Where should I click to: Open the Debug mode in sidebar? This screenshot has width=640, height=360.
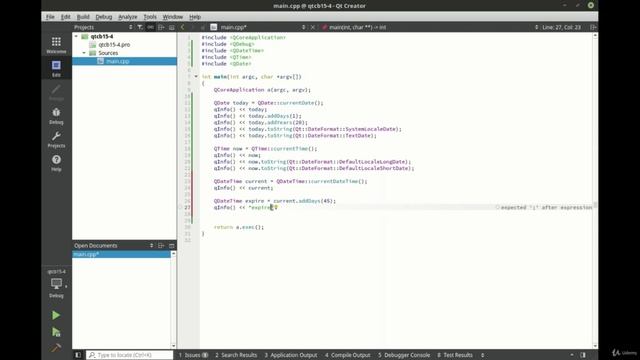click(56, 116)
